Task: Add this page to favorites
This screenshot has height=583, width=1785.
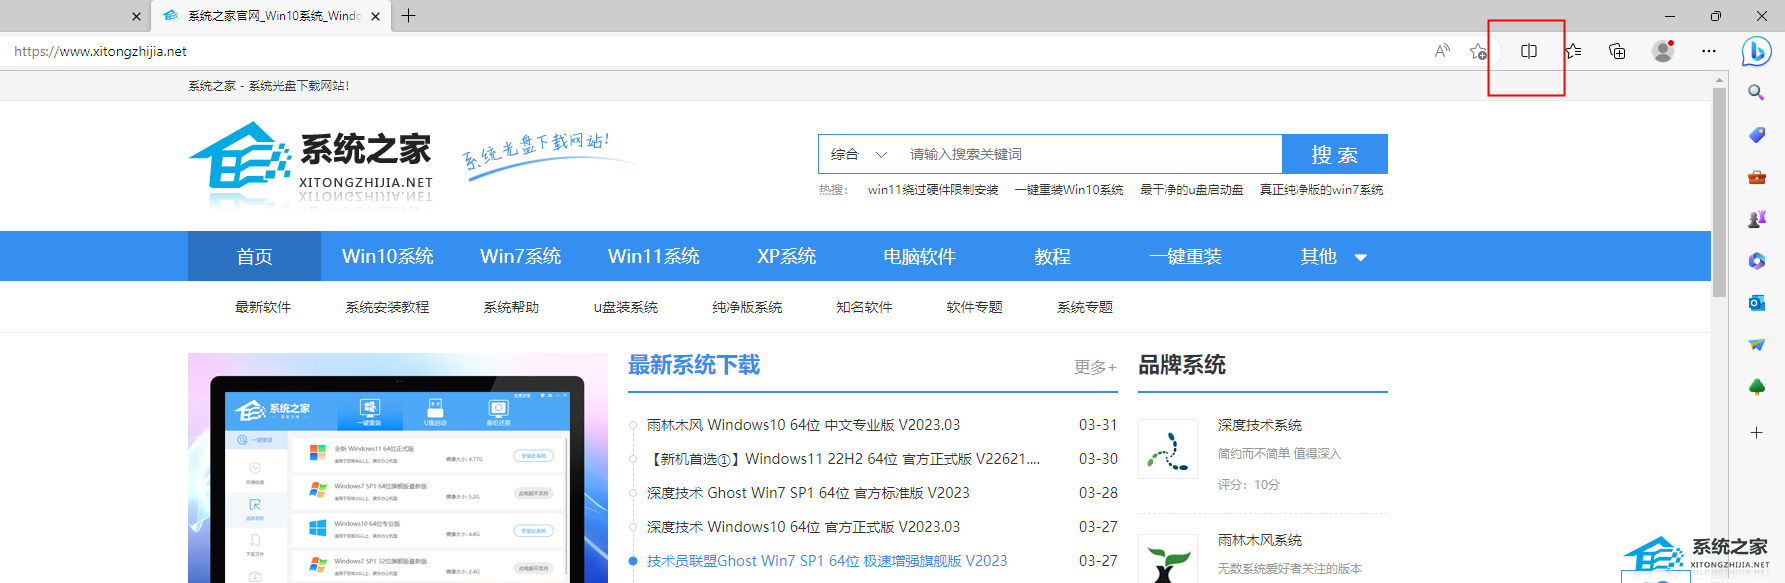Action: [1478, 51]
